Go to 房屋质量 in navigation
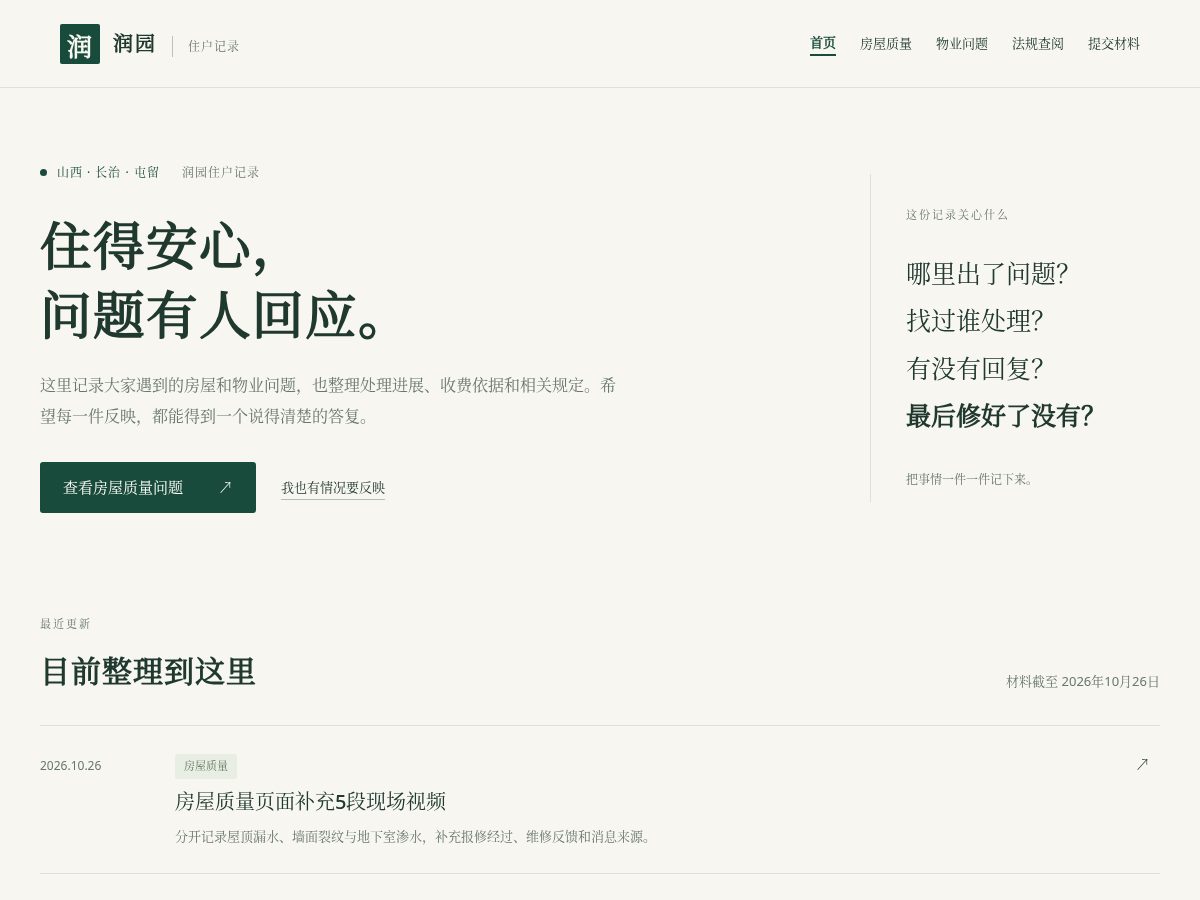This screenshot has width=1200, height=900. [x=886, y=44]
